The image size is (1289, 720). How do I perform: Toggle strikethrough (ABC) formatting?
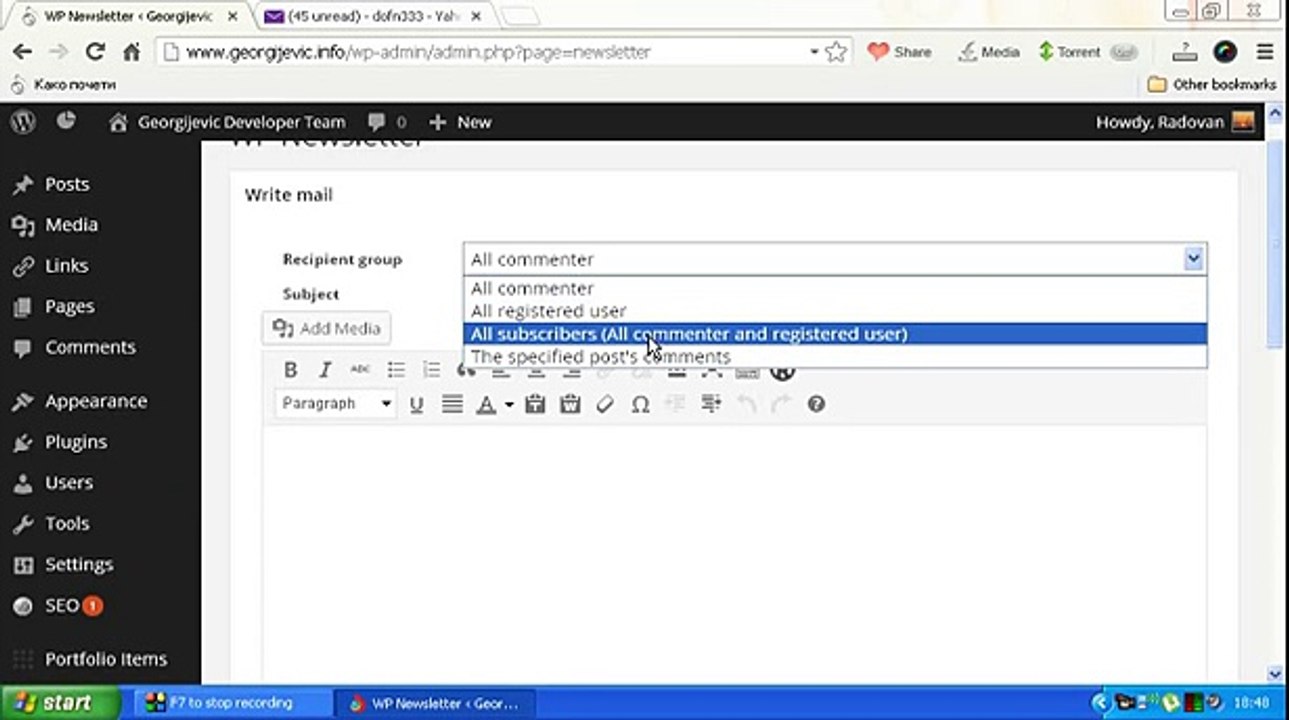coord(360,370)
